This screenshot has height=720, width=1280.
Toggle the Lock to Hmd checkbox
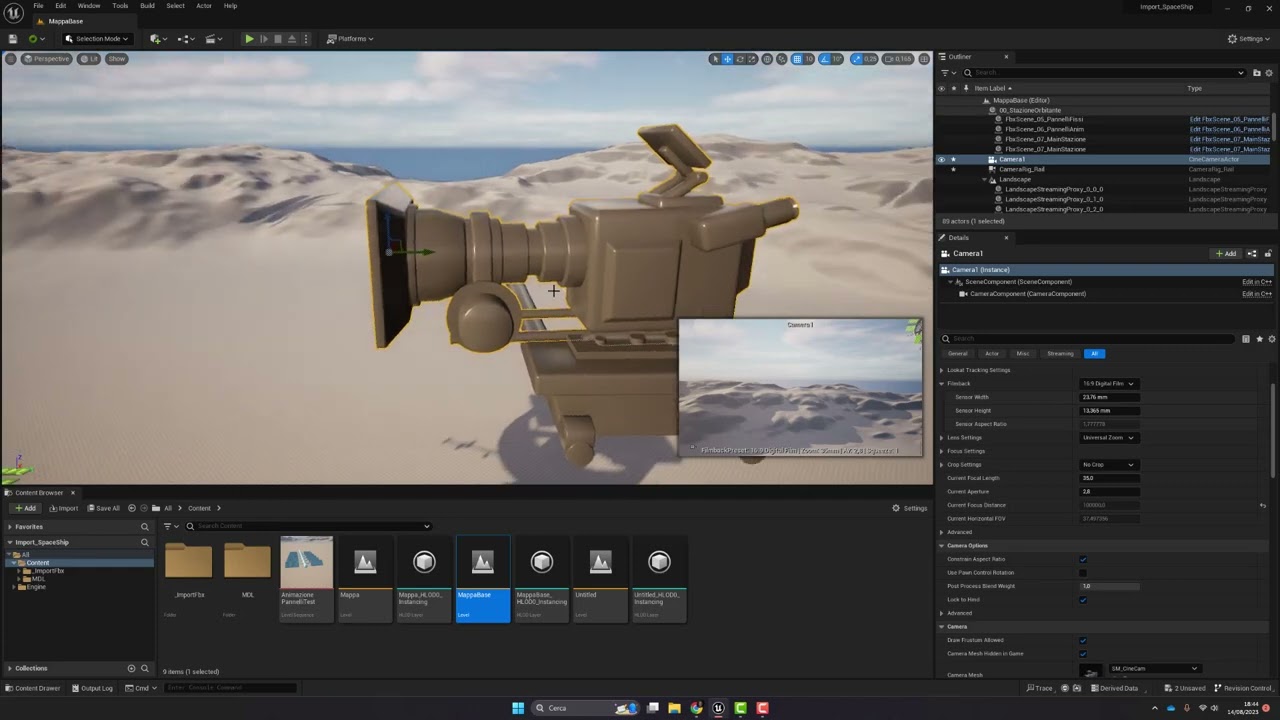point(1083,600)
